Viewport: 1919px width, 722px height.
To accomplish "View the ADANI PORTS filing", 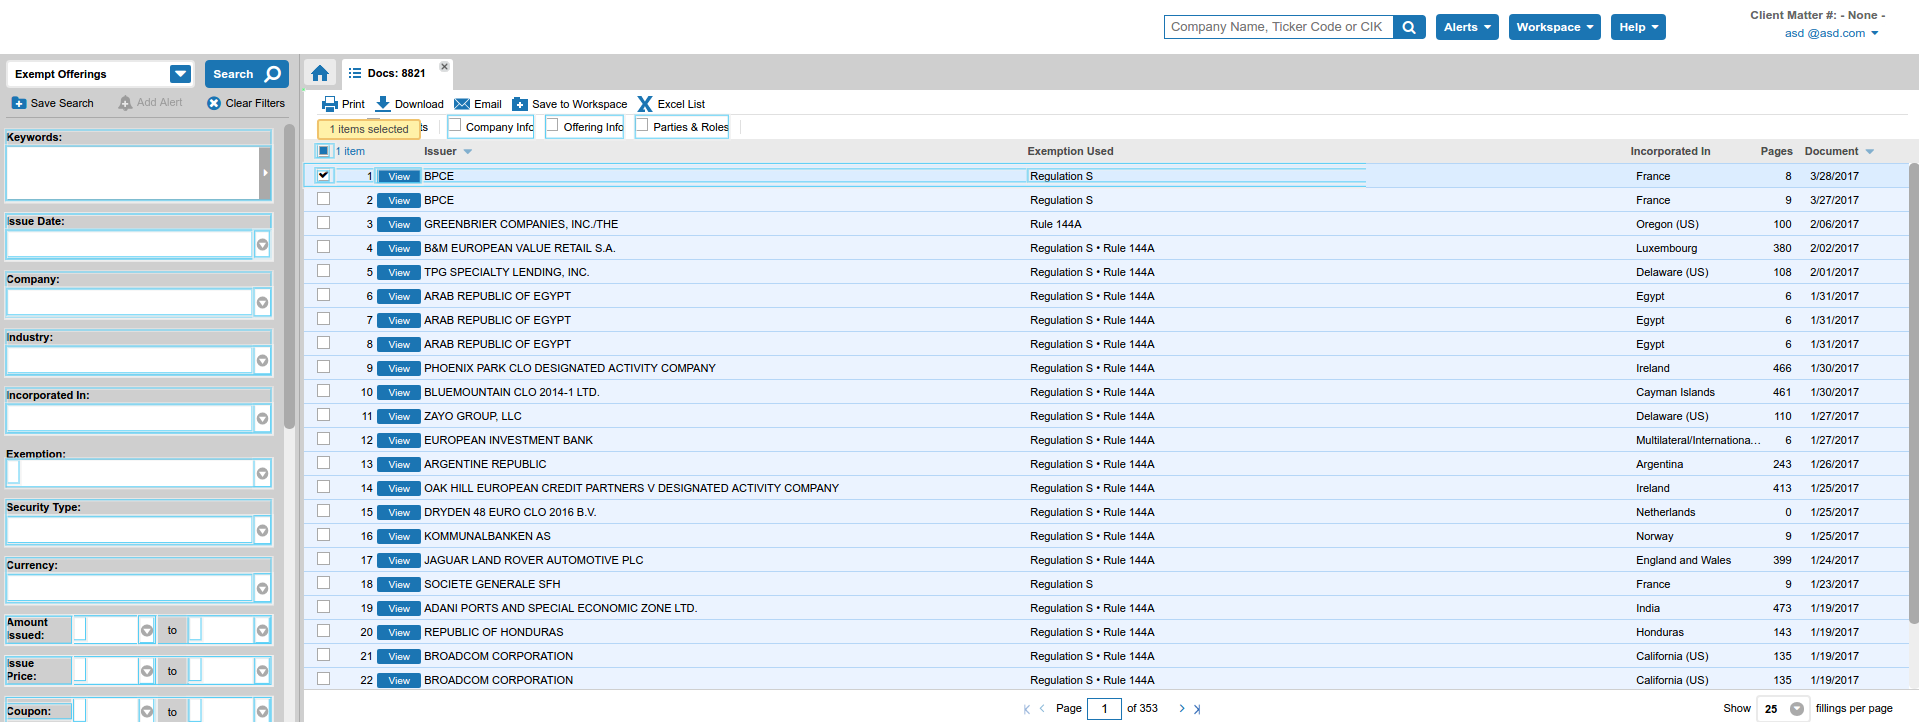I will (399, 609).
